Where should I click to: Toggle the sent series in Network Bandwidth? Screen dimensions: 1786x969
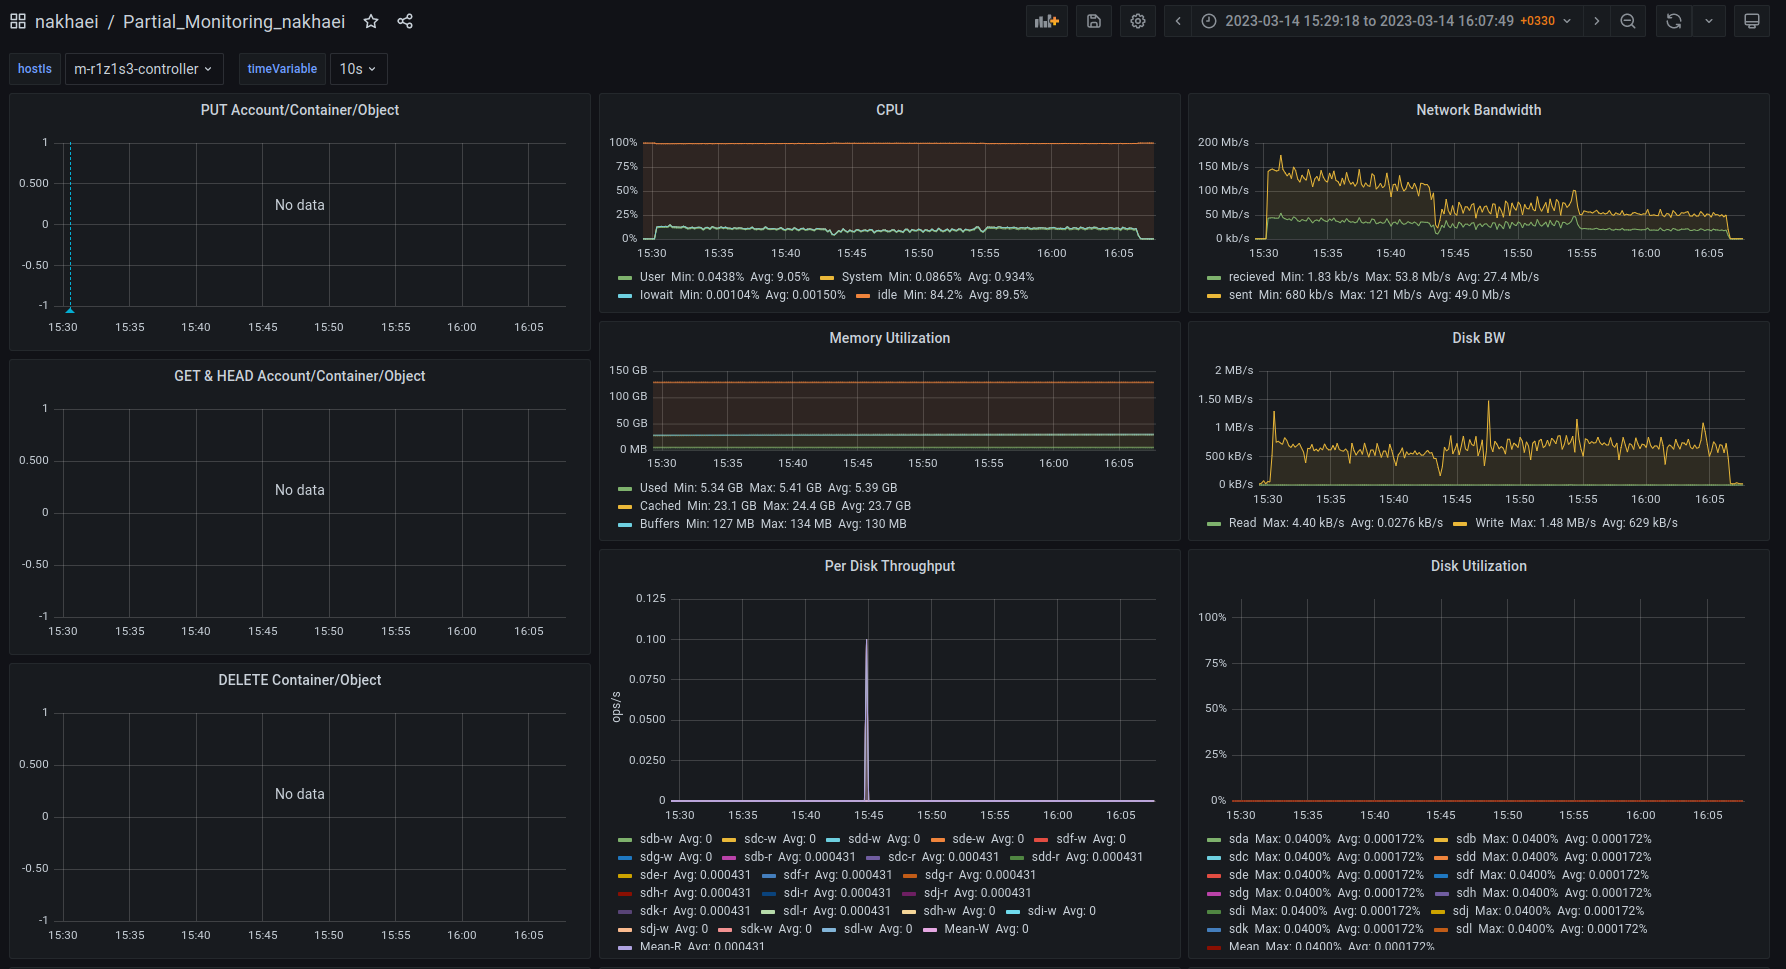click(1240, 295)
